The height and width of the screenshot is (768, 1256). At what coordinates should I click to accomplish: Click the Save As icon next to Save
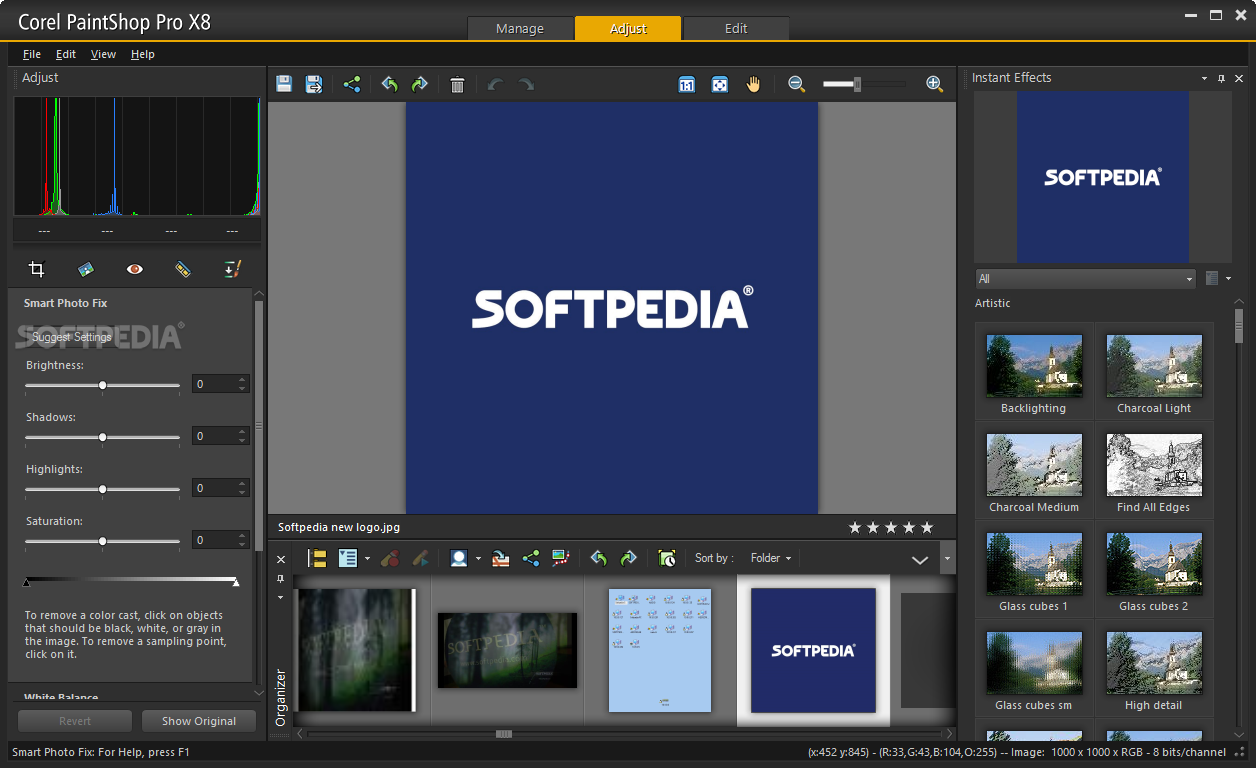click(x=314, y=85)
